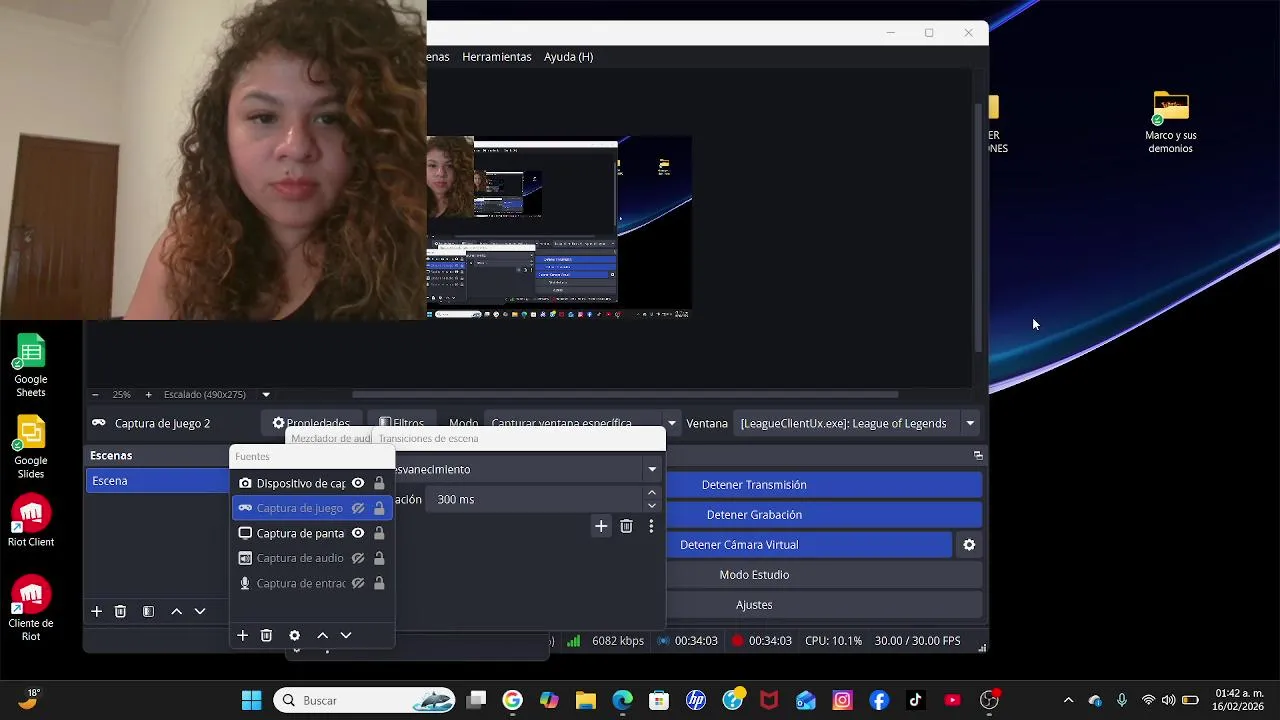
Task: Increase transition duration with up arrow
Action: tap(652, 492)
